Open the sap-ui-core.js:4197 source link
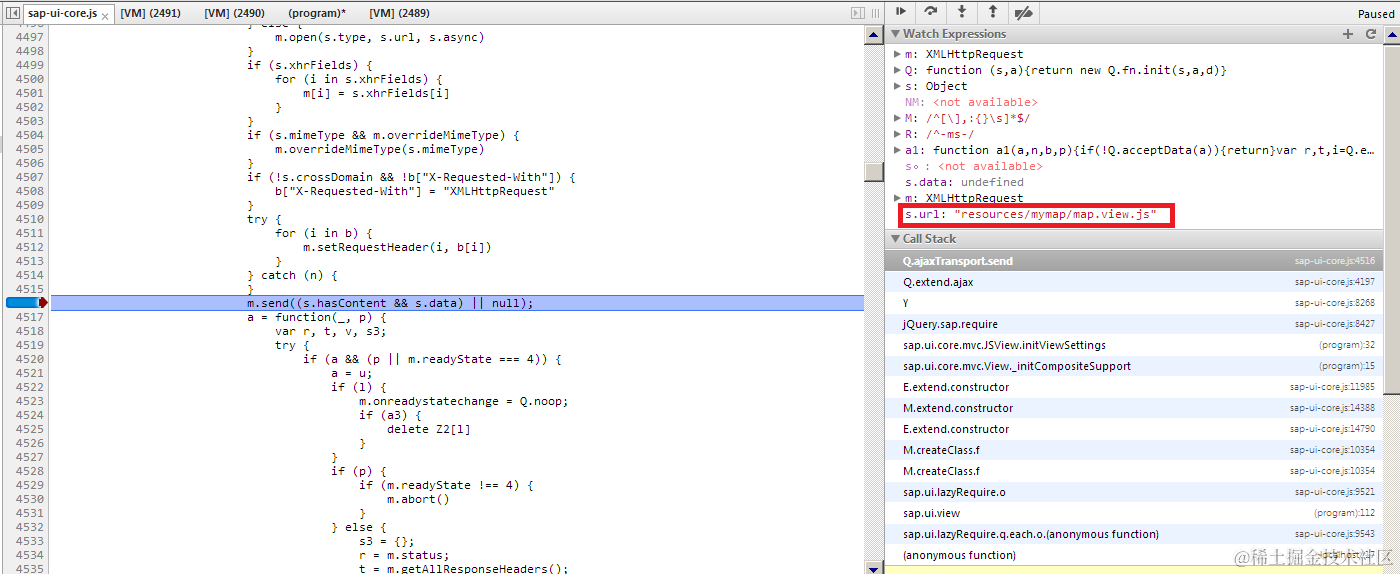Image resolution: width=1400 pixels, height=574 pixels. point(1334,282)
